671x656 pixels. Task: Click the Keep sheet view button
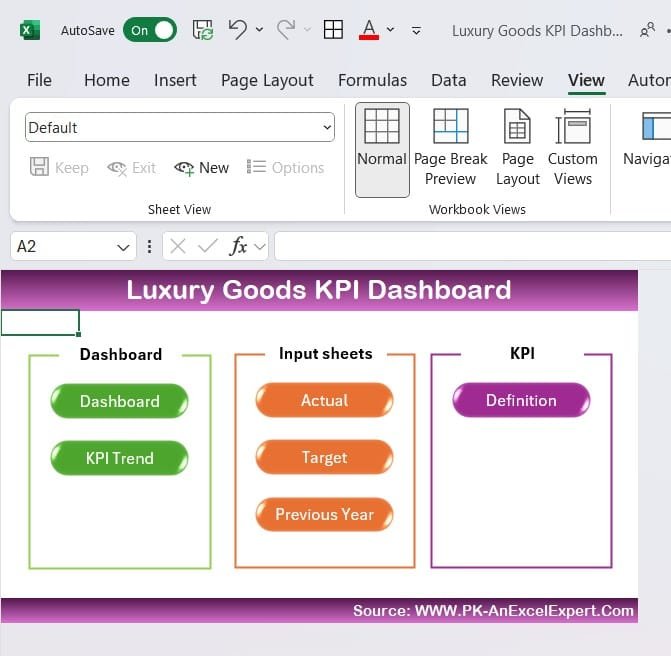point(59,167)
